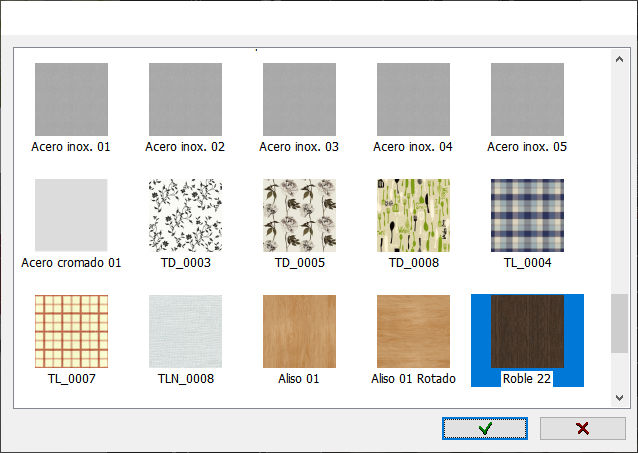Click the 'Aliso 01 Rotado' label text
The width and height of the screenshot is (638, 453).
coord(413,379)
